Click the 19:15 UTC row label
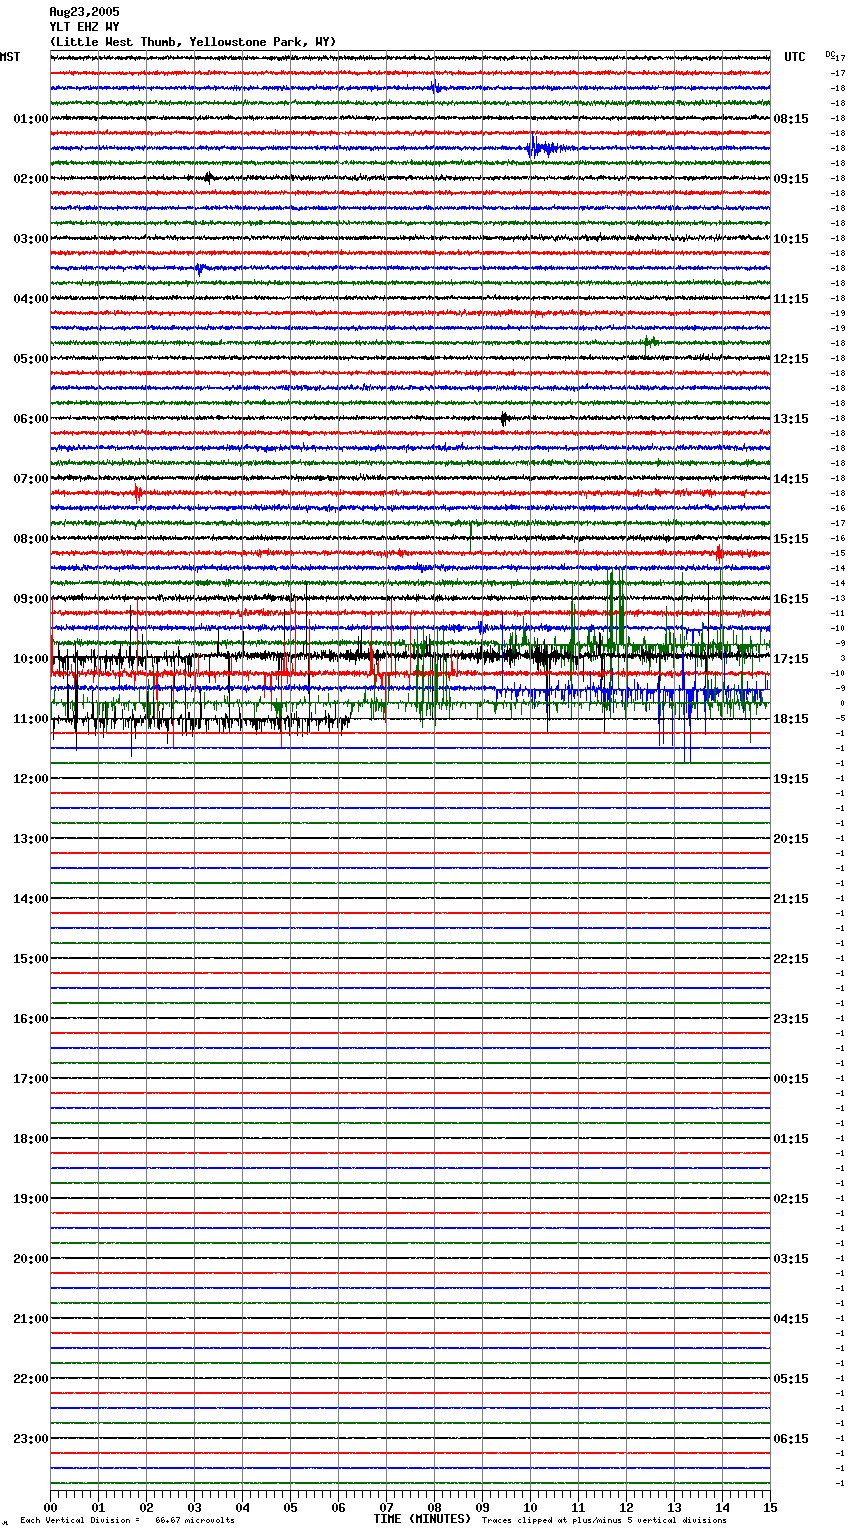The width and height of the screenshot is (850, 1534). coord(791,779)
